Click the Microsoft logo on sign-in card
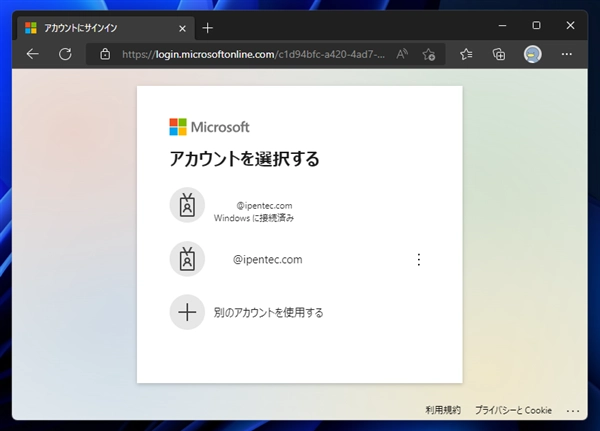600x431 pixels. pyautogui.click(x=209, y=127)
